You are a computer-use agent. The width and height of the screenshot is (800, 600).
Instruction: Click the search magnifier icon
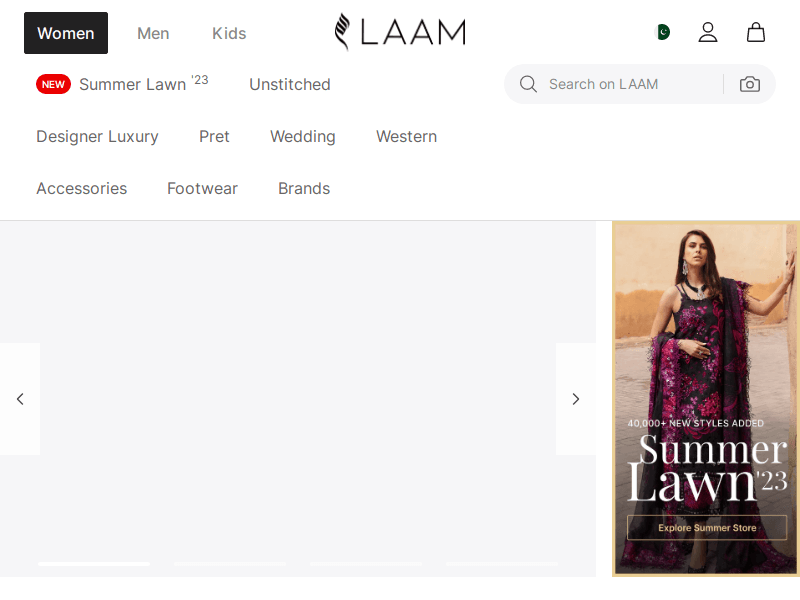coord(528,84)
